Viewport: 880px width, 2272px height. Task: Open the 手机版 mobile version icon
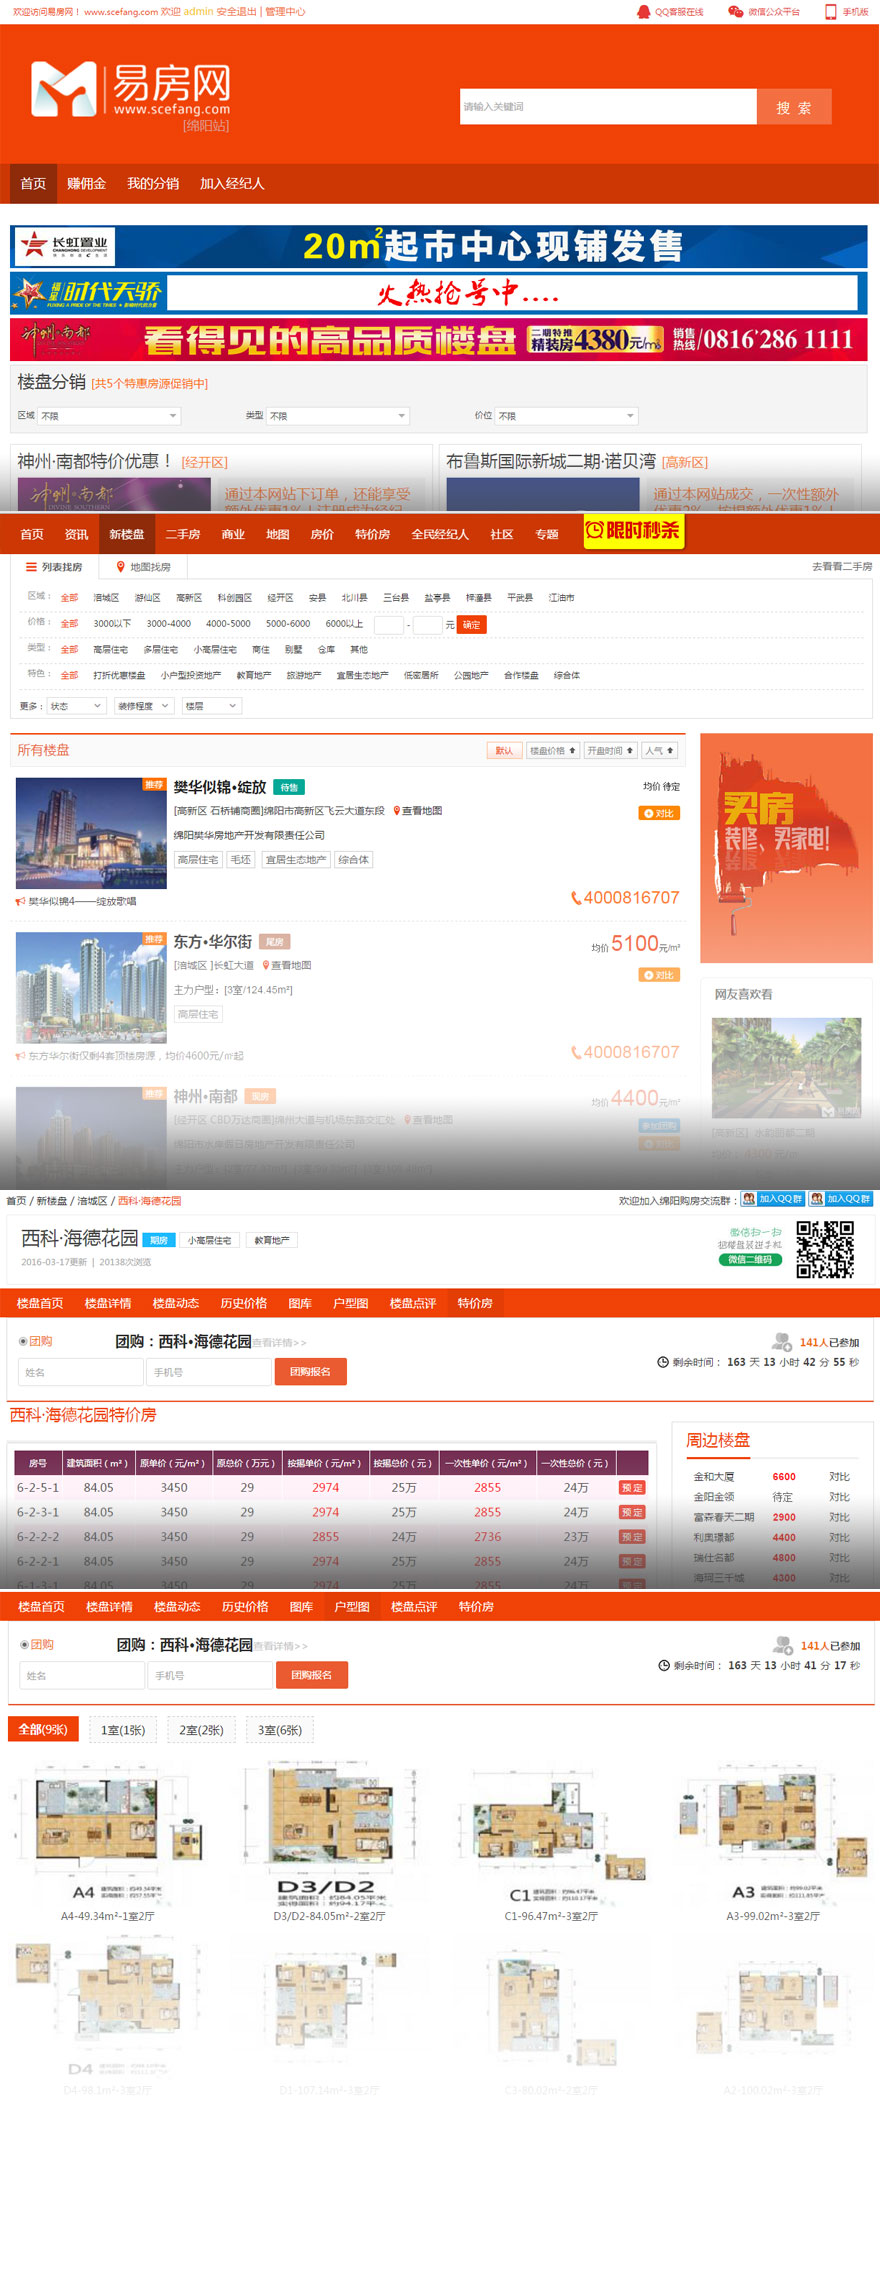click(x=830, y=12)
